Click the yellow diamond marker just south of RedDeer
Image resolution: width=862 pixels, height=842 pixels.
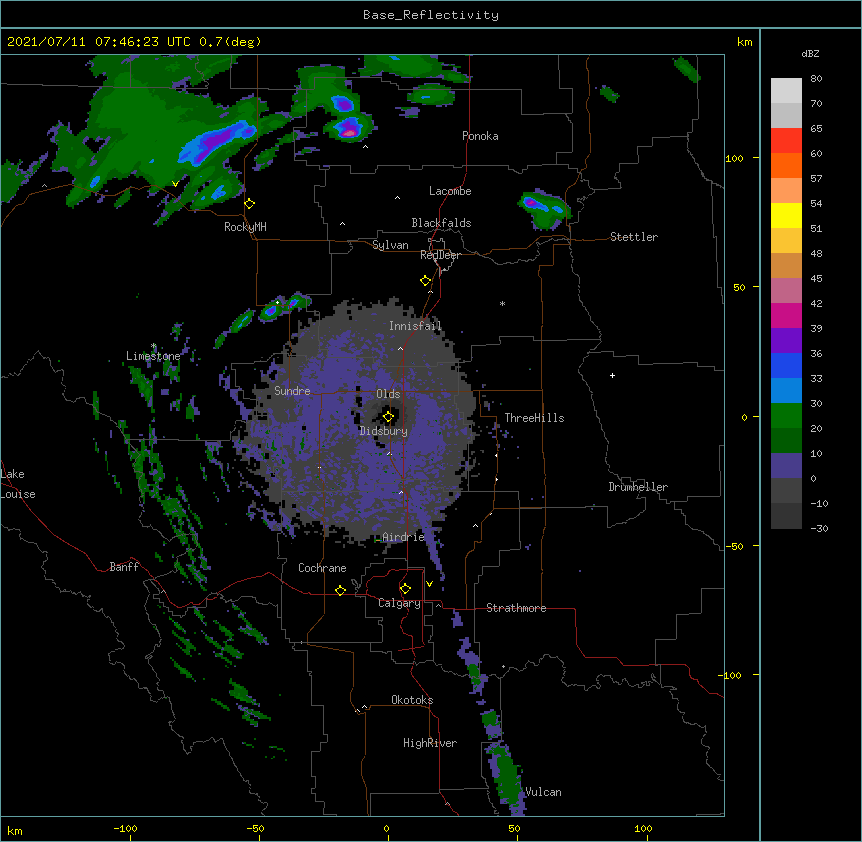tap(426, 280)
